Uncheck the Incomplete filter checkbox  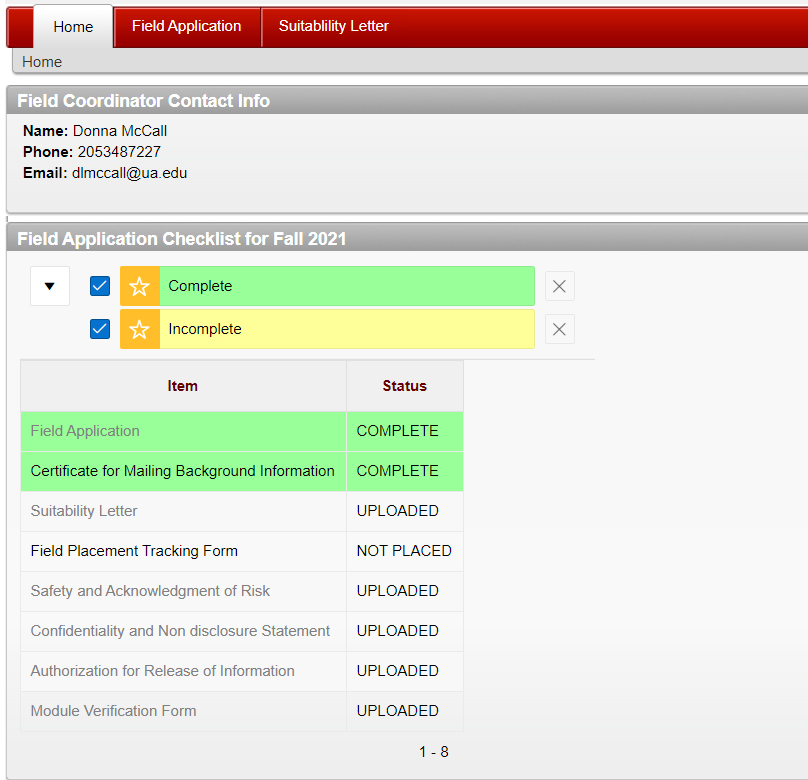100,330
